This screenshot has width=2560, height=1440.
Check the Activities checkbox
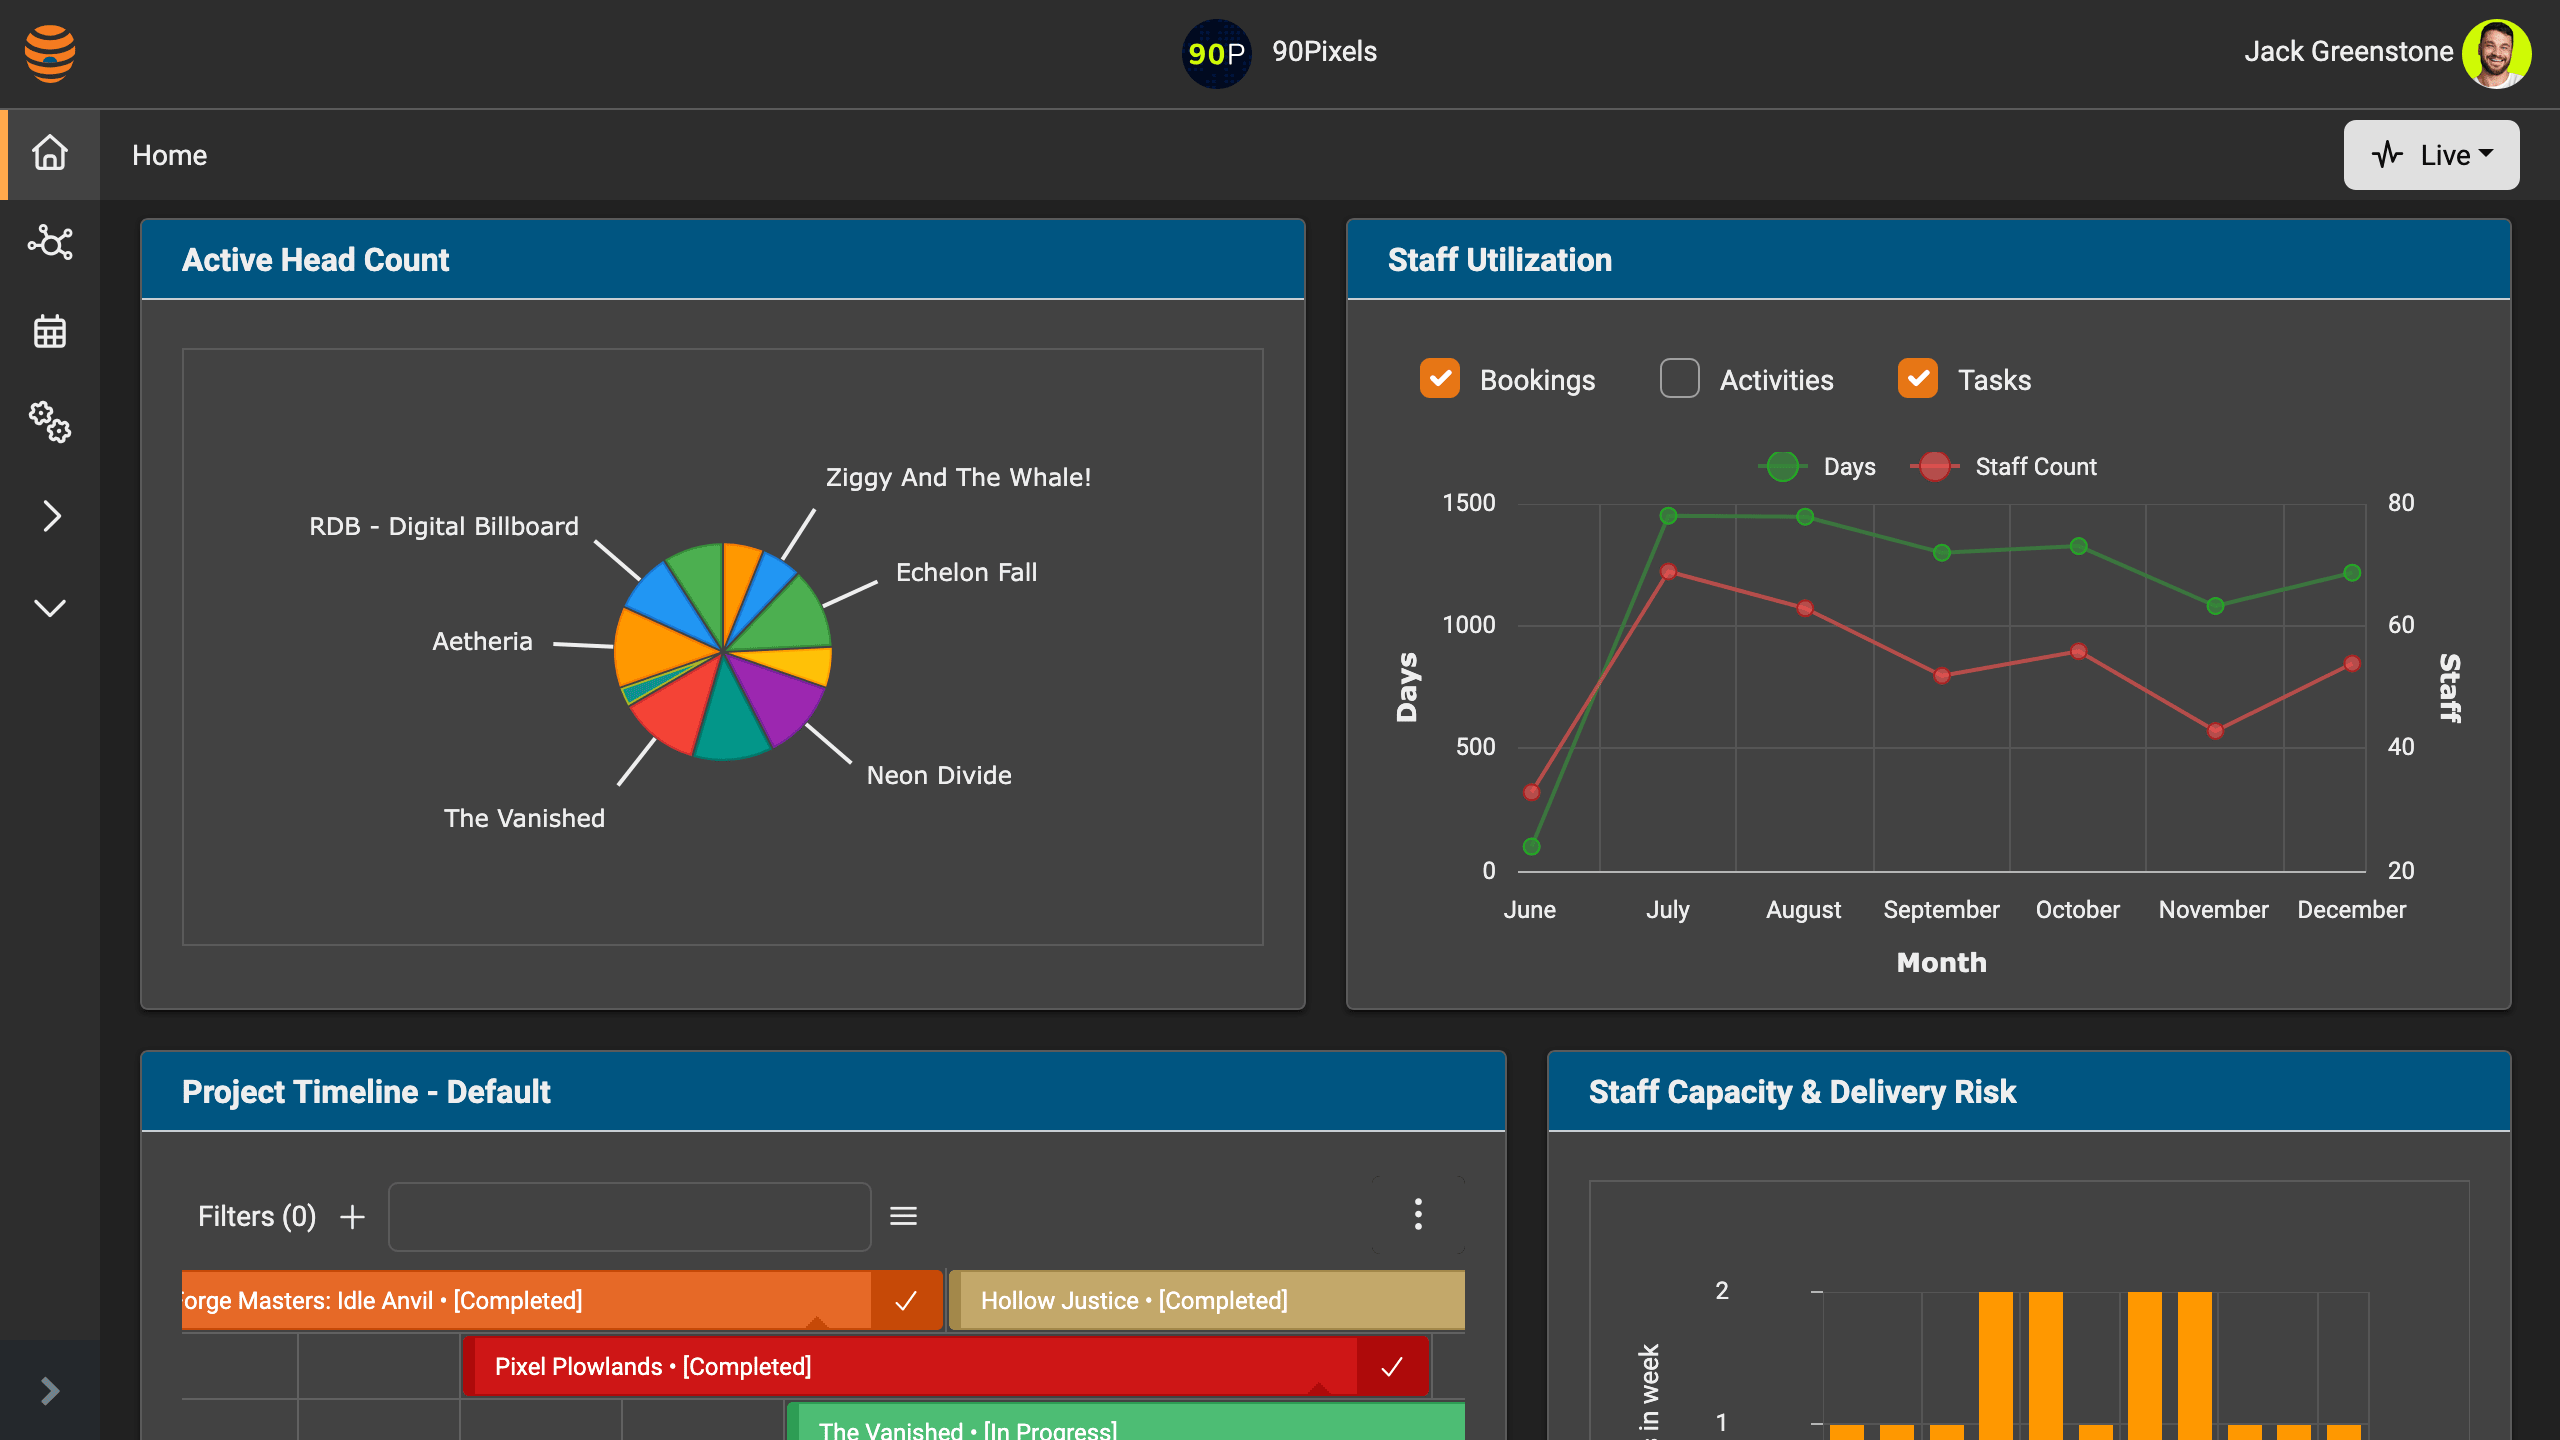1680,379
